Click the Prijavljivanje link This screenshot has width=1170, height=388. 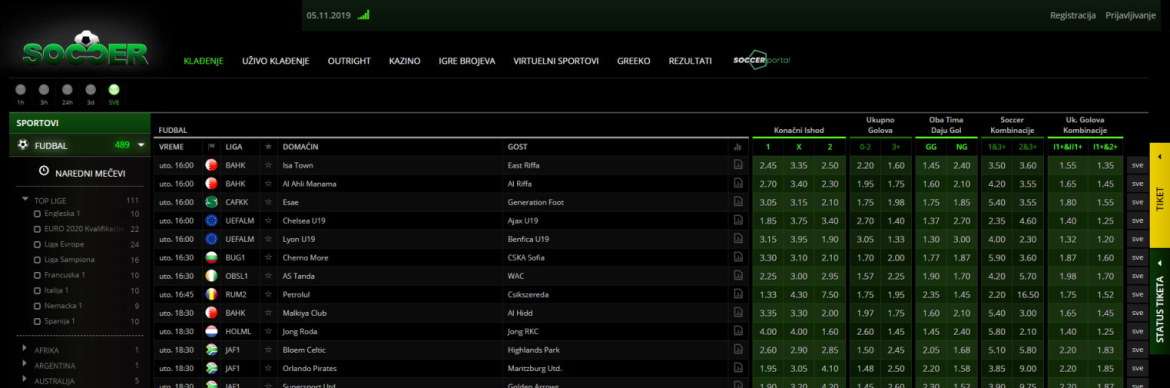[x=1130, y=16]
